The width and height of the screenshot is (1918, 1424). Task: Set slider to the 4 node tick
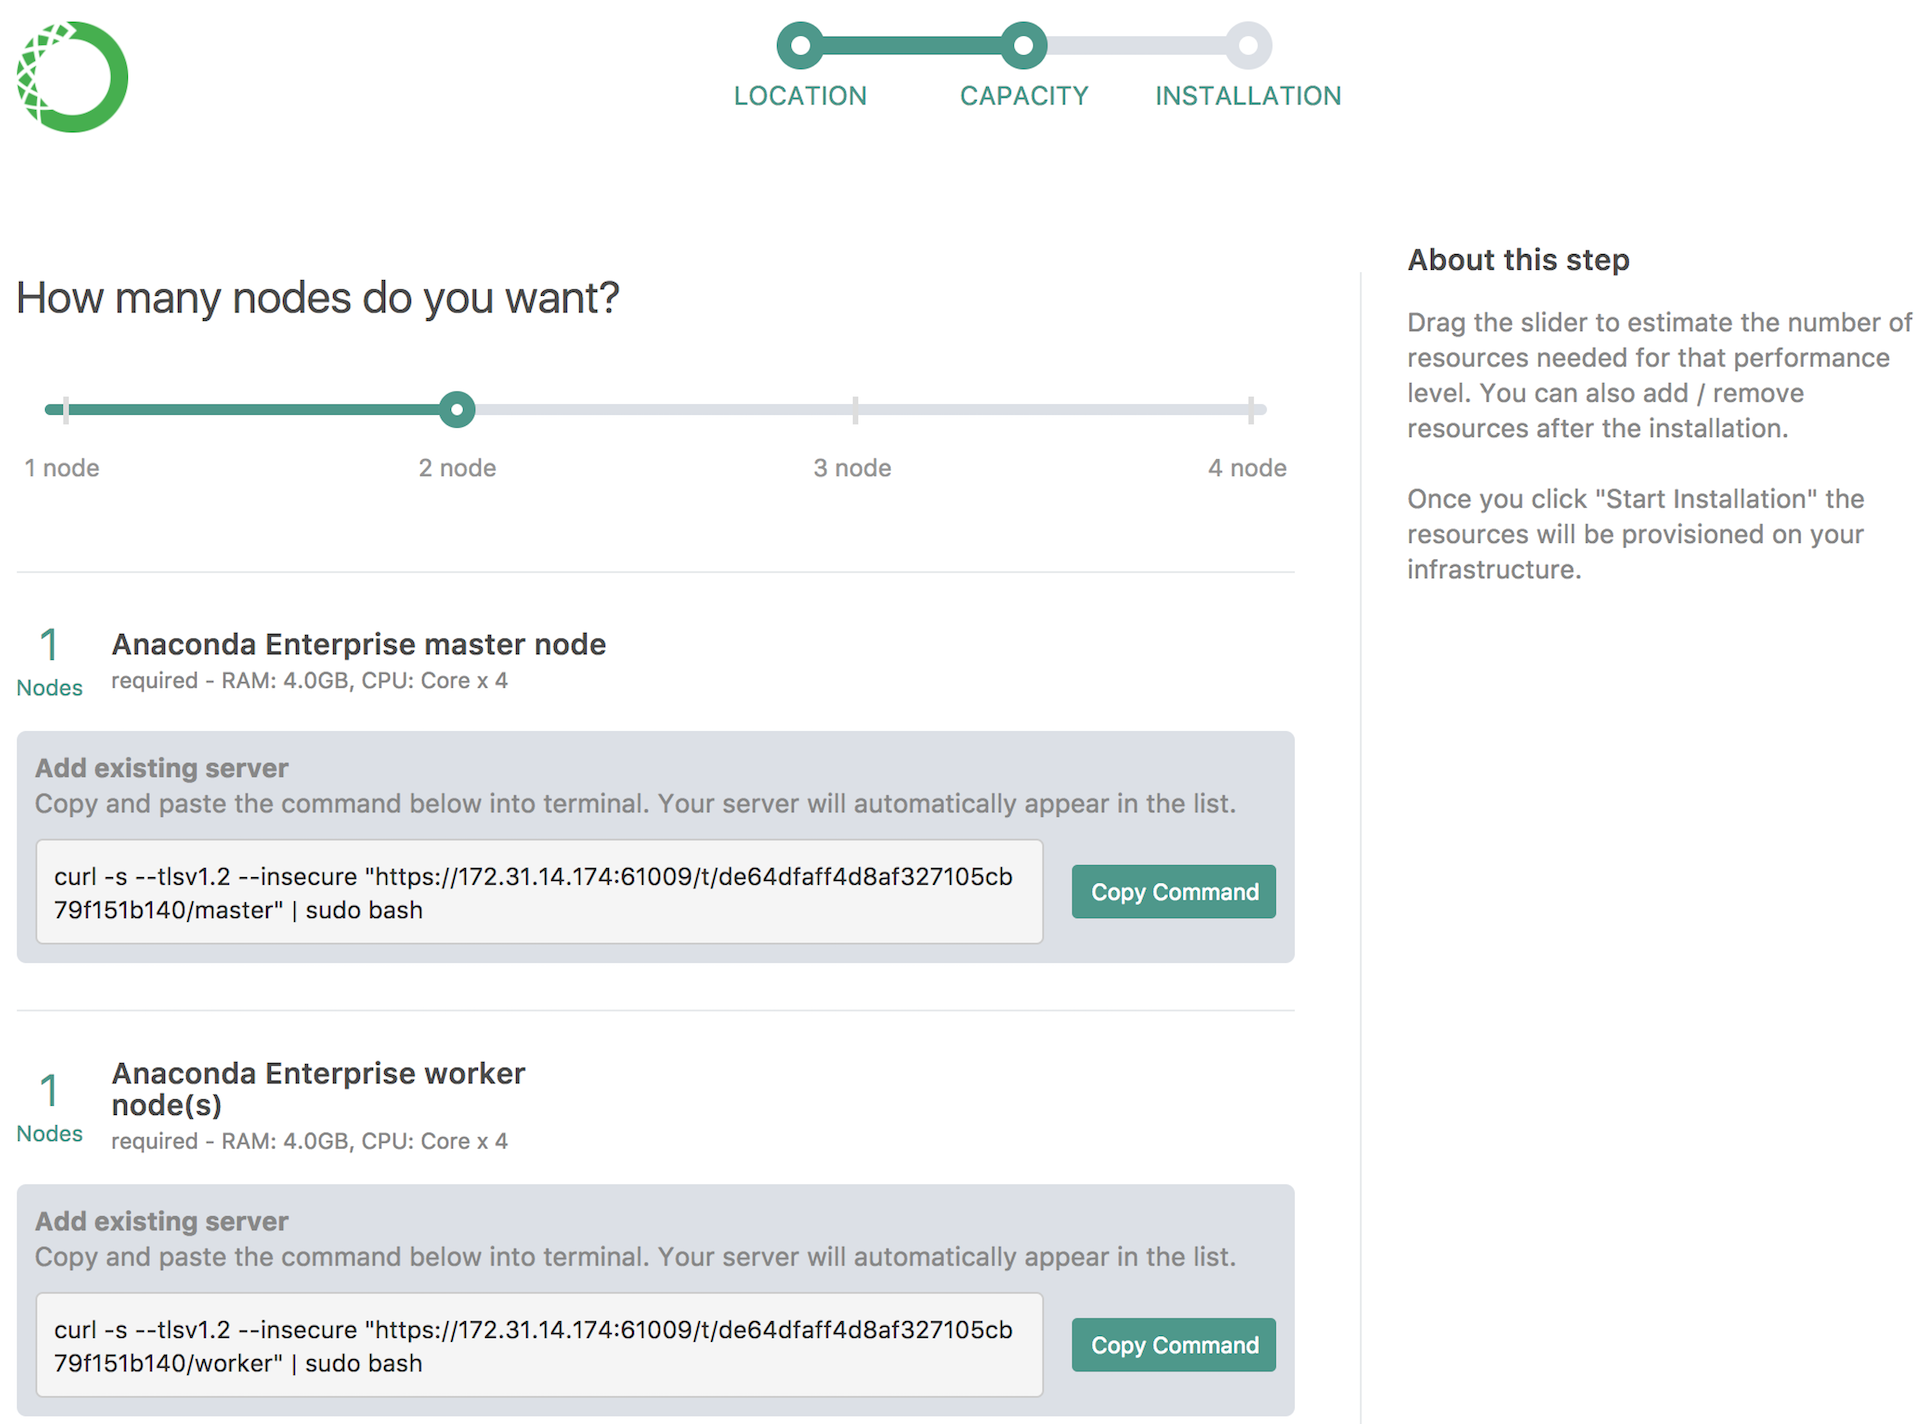click(x=1250, y=409)
